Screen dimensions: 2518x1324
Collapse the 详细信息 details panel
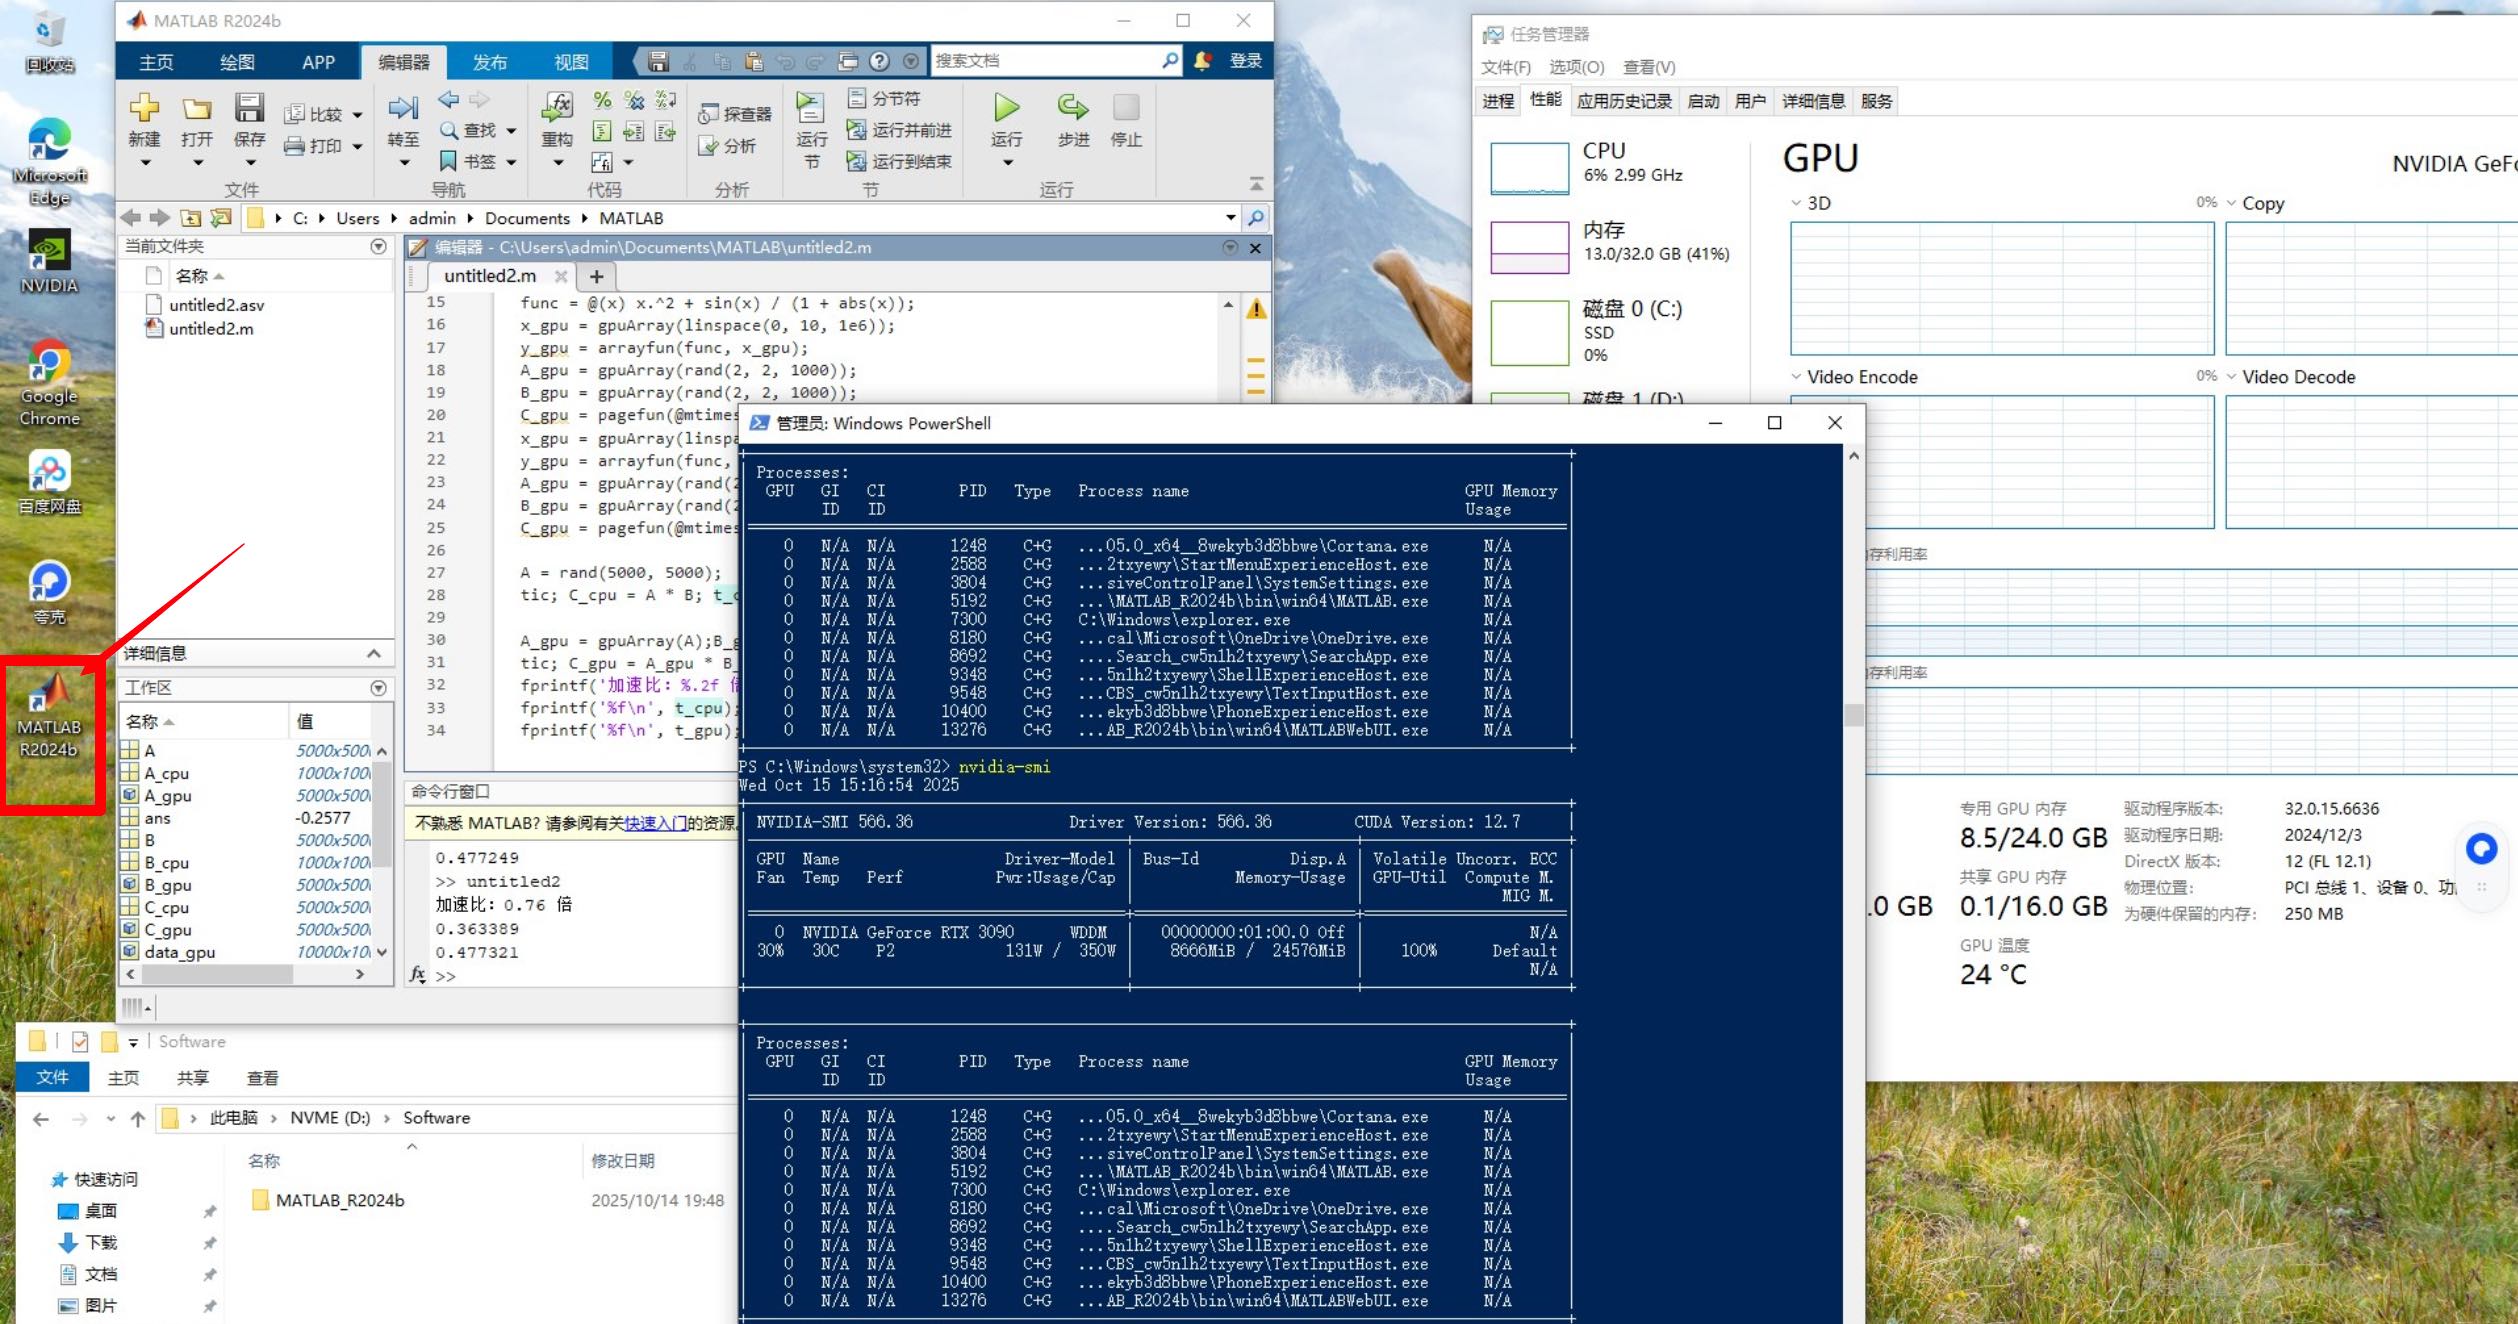click(374, 653)
